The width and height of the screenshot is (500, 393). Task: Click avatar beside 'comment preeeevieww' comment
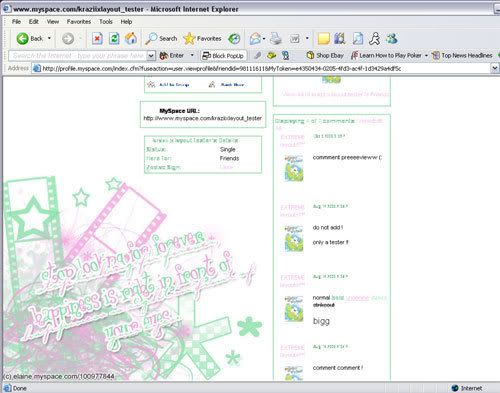(294, 168)
